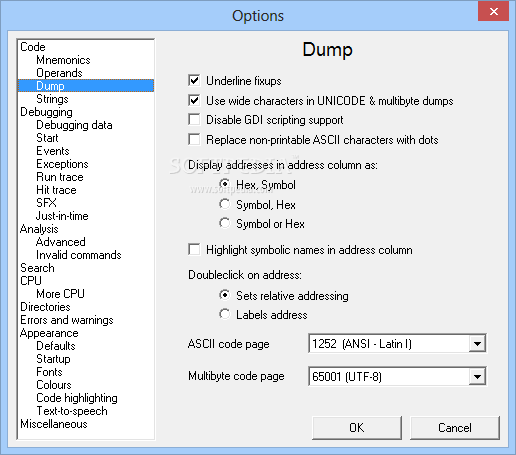Select the highlighted Dump tree item
This screenshot has height=455, width=516.
click(86, 86)
